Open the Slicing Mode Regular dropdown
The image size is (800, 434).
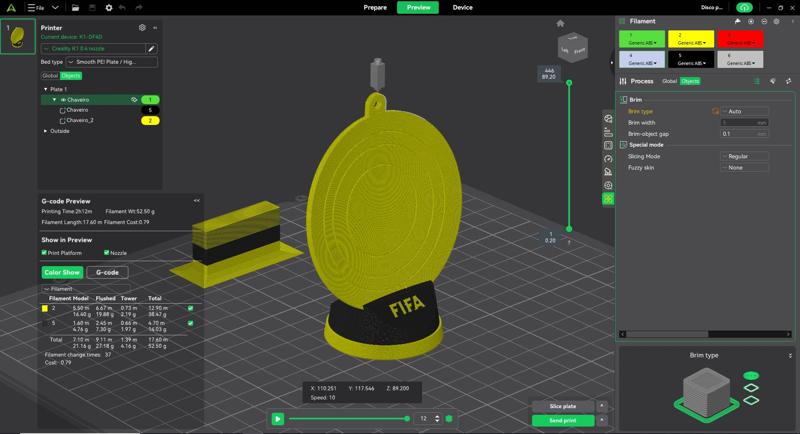(x=744, y=156)
